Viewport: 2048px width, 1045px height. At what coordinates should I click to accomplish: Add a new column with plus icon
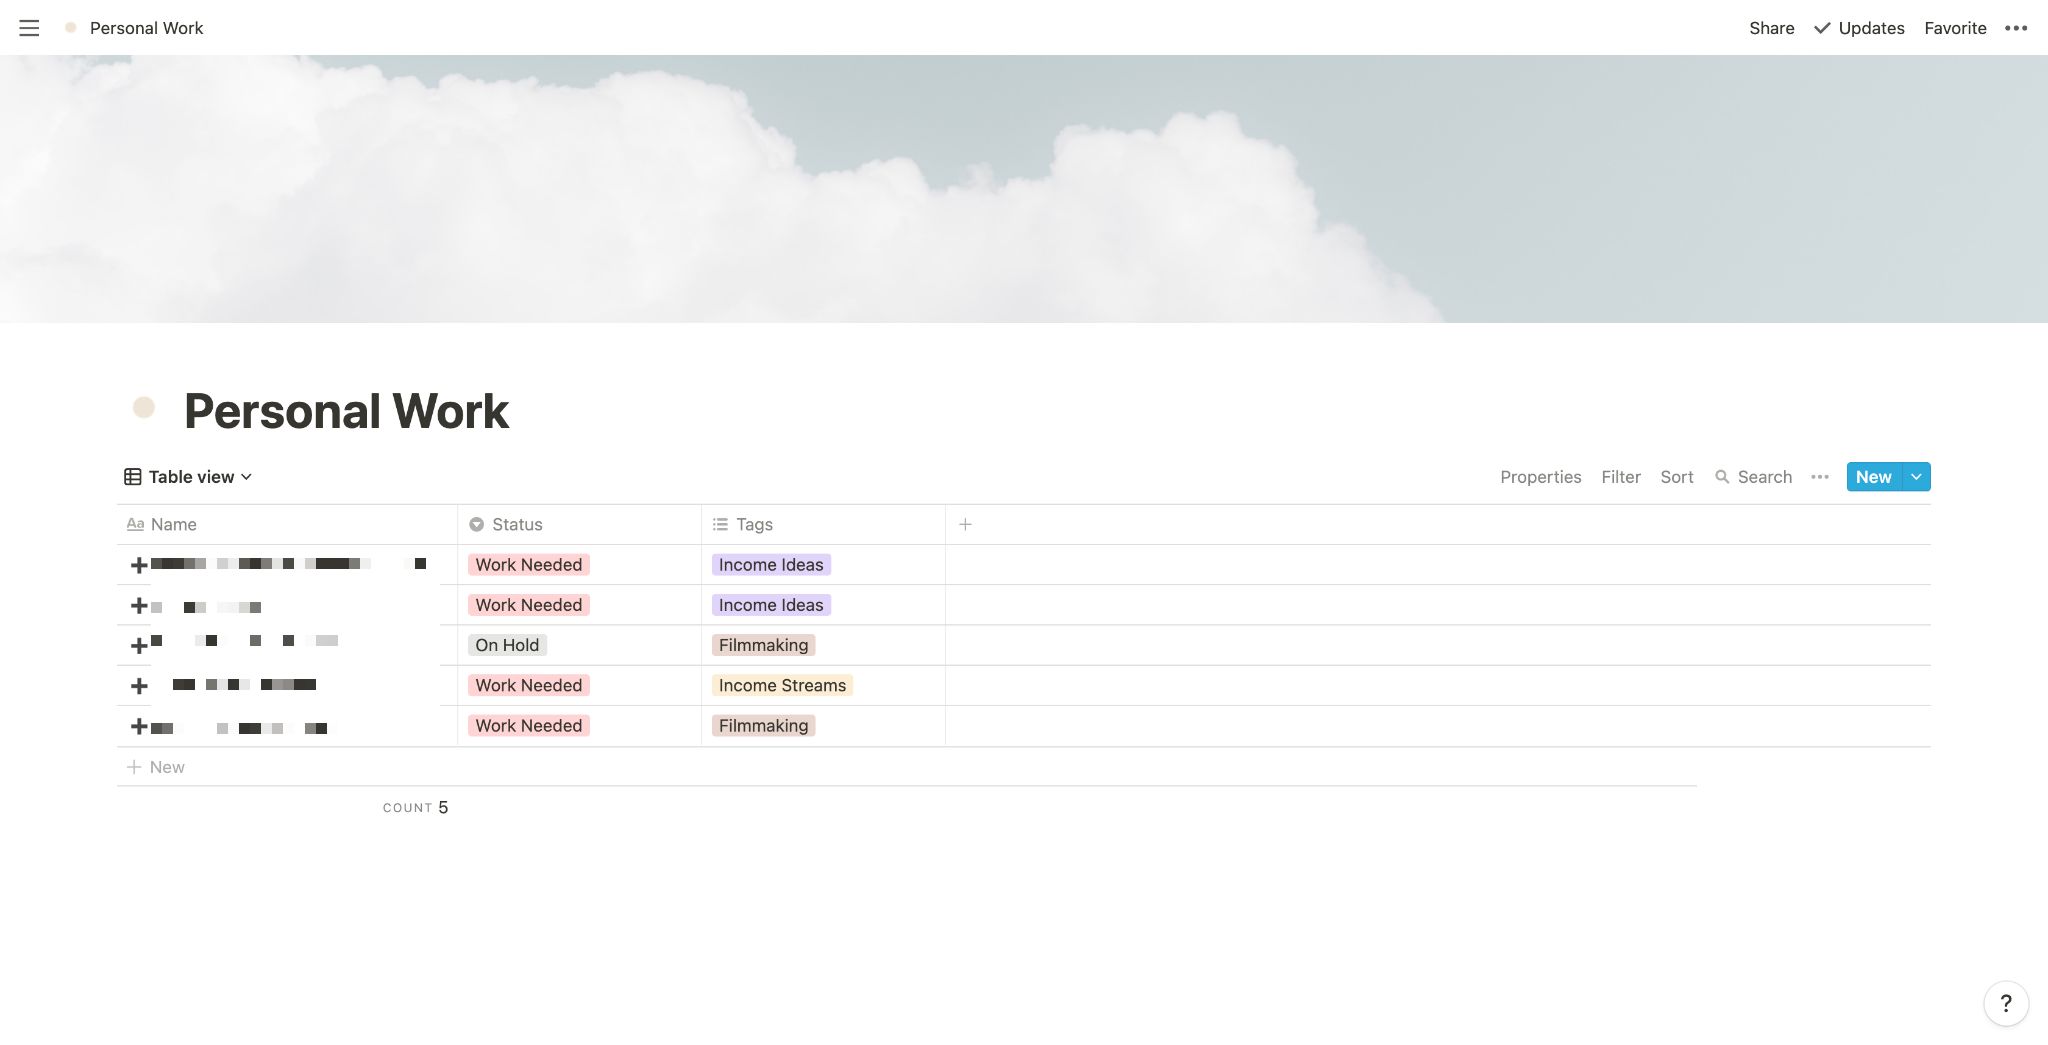coord(965,524)
